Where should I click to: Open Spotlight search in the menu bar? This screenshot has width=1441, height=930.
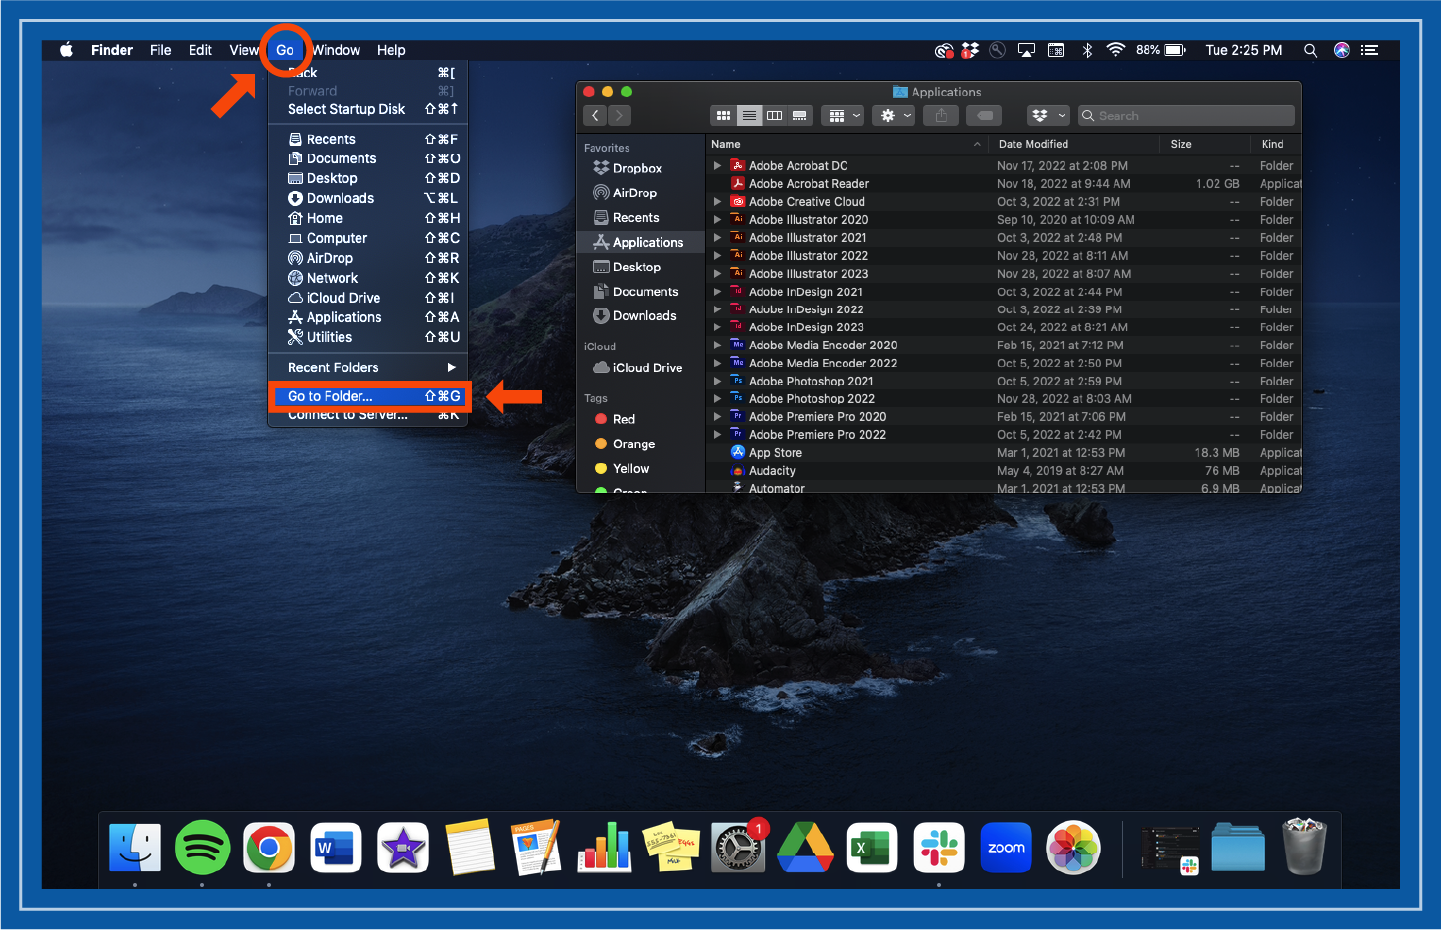click(1310, 50)
